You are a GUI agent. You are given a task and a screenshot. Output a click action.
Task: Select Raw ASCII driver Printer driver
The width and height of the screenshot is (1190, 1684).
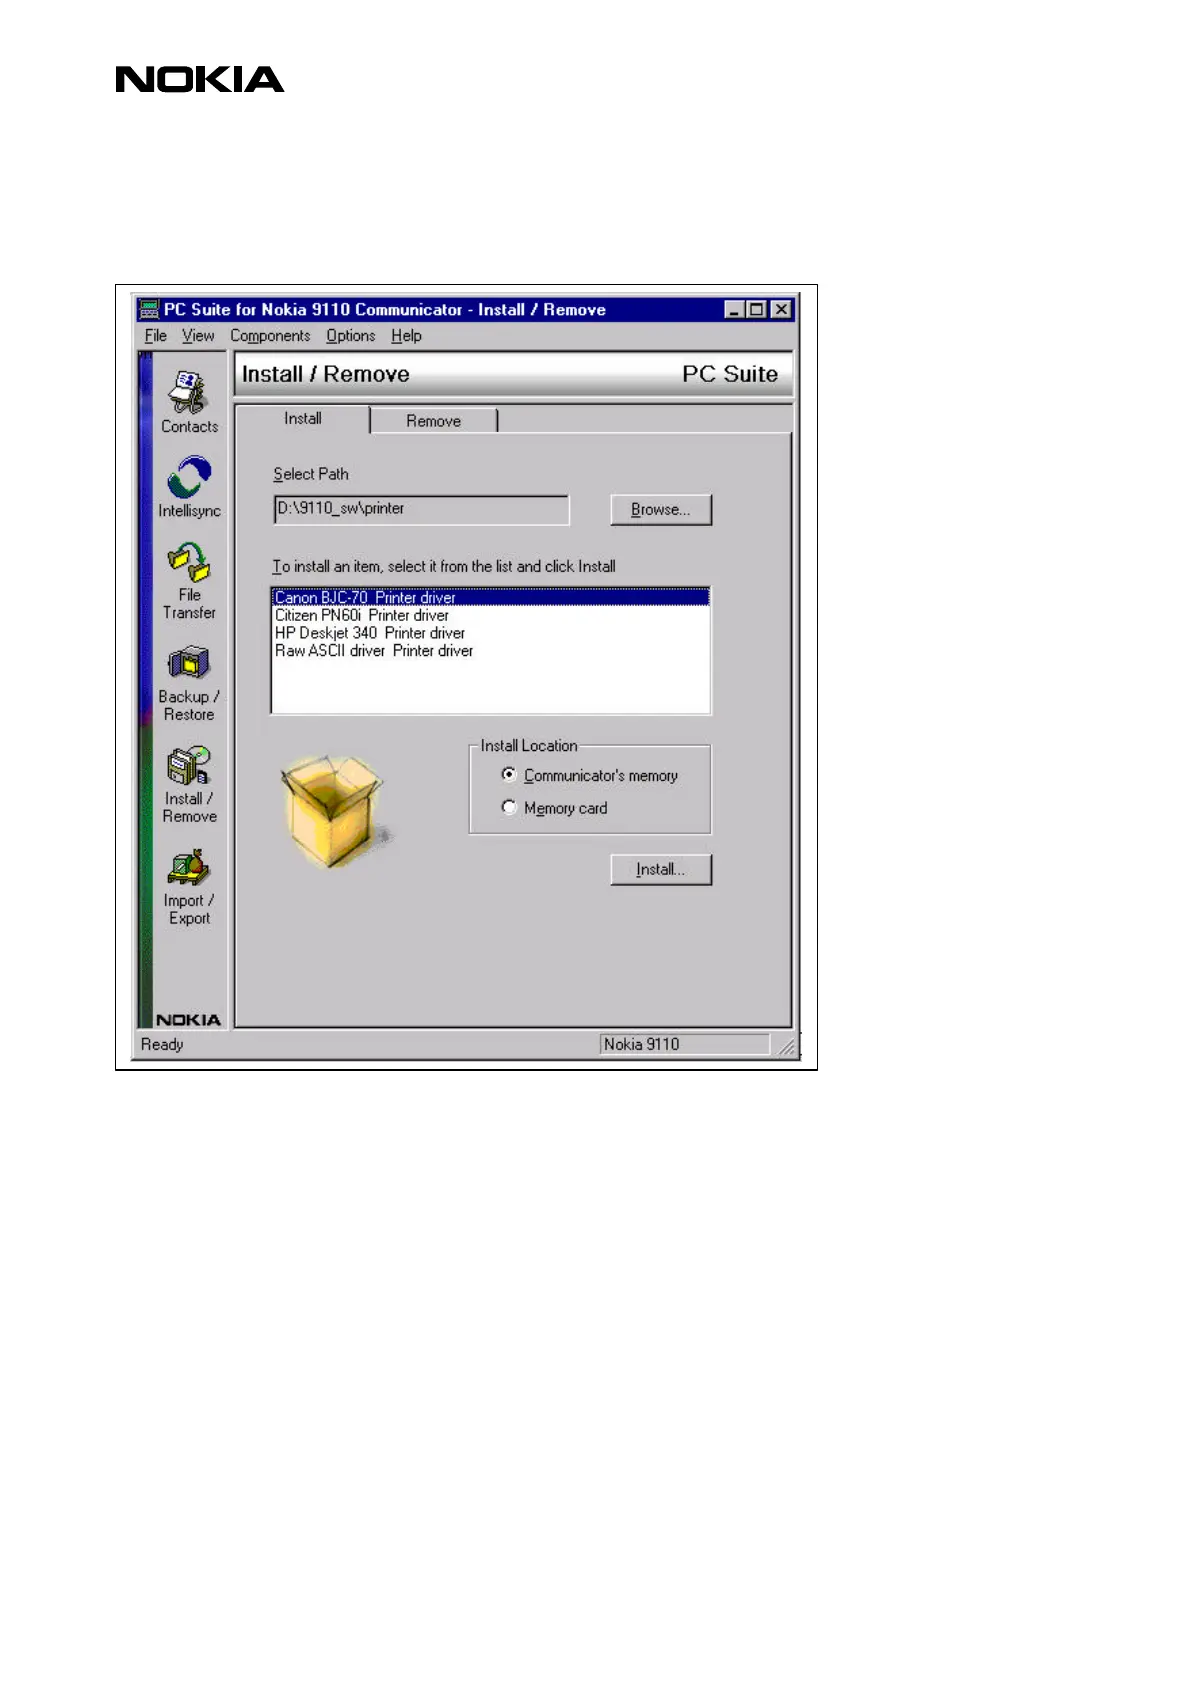491,651
